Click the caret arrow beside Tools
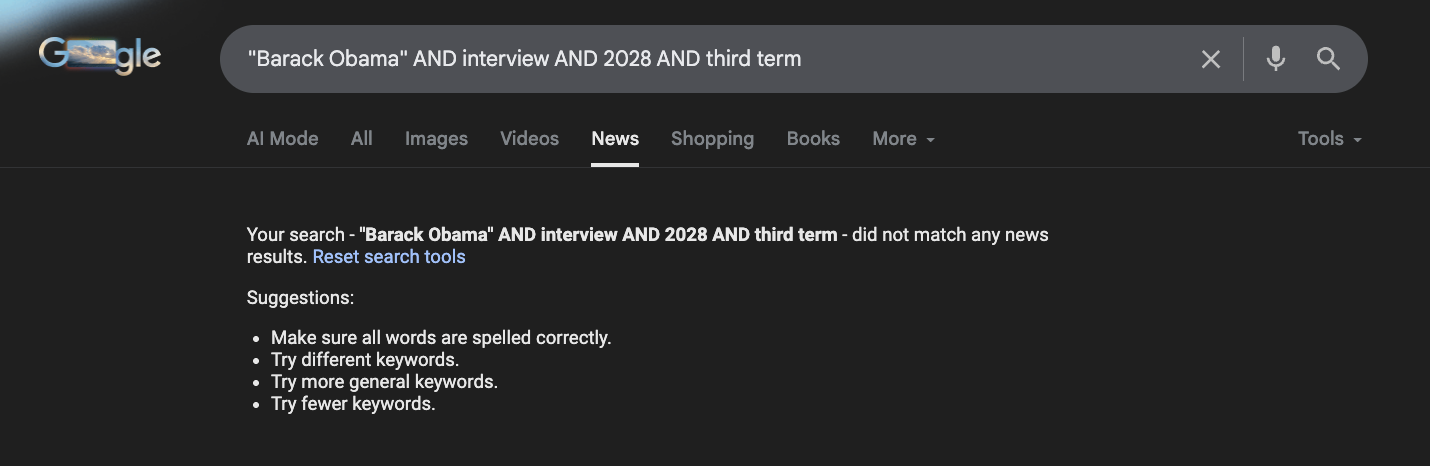This screenshot has width=1430, height=466. click(1358, 140)
